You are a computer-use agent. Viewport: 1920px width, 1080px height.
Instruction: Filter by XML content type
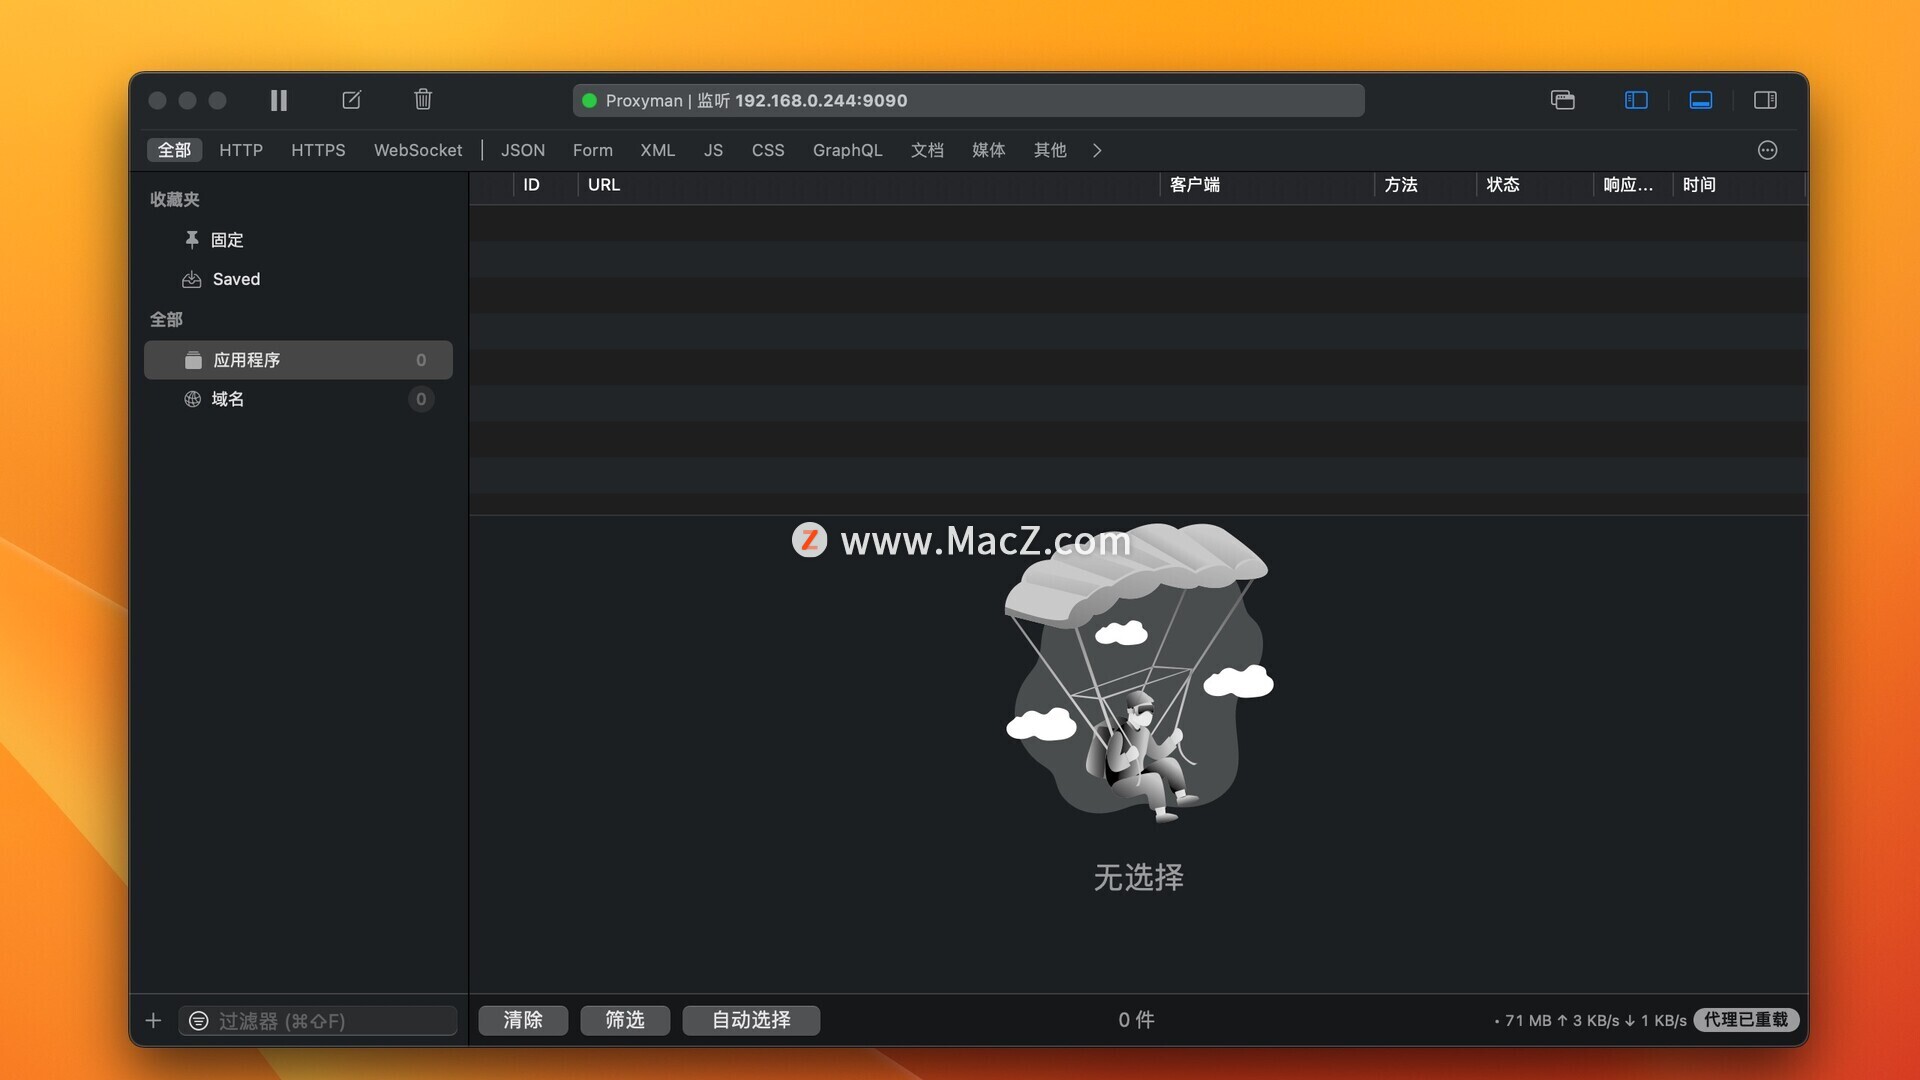tap(658, 150)
